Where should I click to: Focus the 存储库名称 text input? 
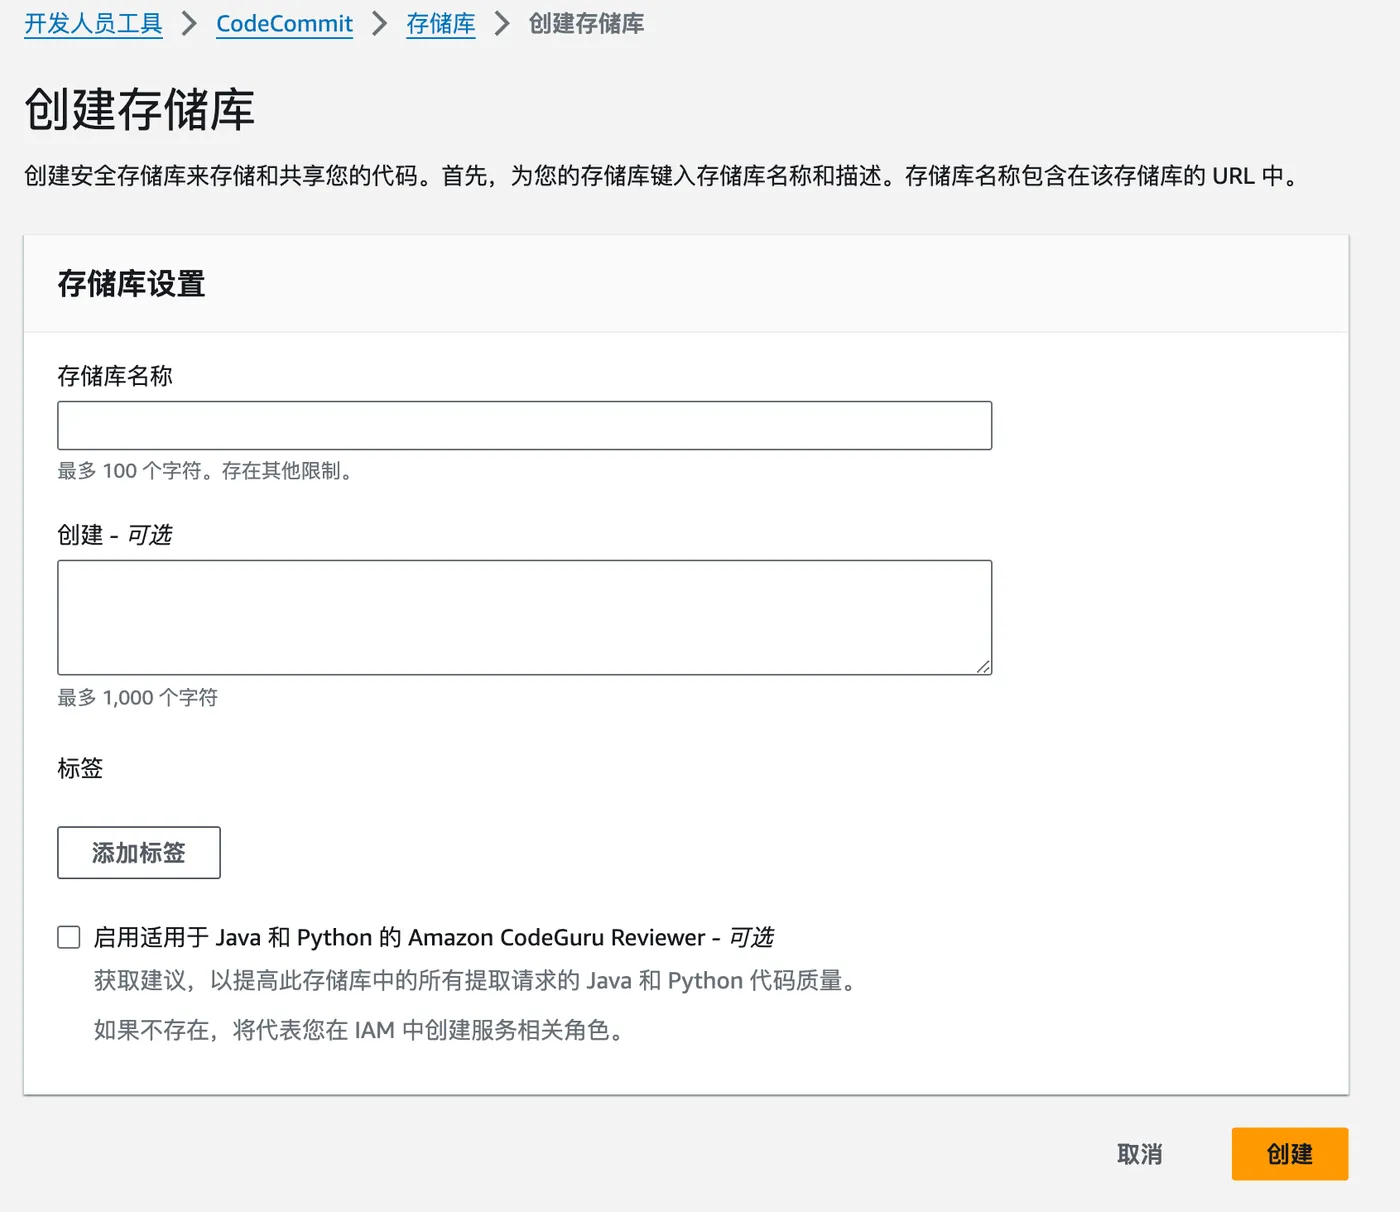524,426
